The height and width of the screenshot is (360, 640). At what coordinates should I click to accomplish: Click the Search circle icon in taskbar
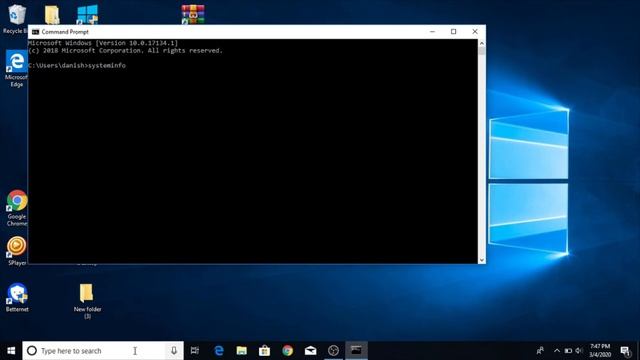pyautogui.click(x=32, y=351)
